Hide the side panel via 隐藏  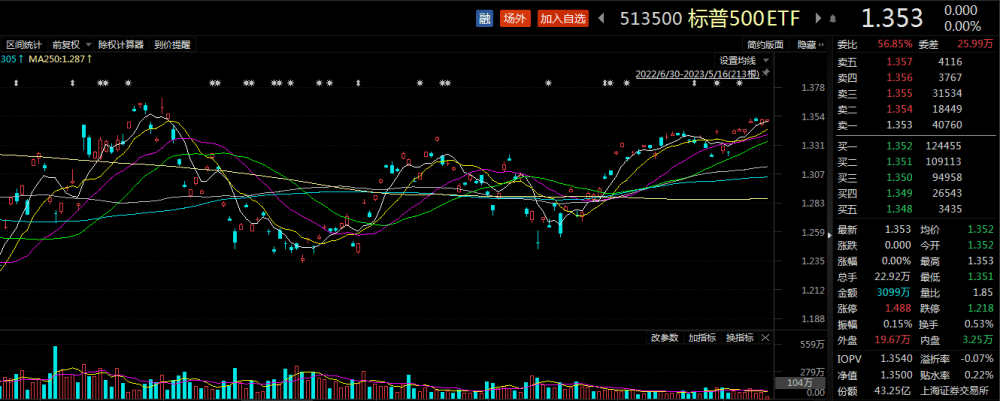[x=811, y=45]
